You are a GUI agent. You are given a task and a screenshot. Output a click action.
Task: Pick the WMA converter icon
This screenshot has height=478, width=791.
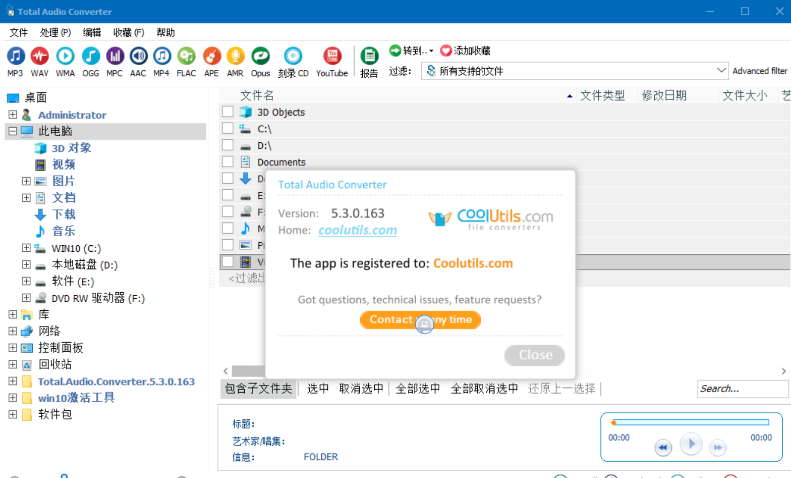[65, 56]
